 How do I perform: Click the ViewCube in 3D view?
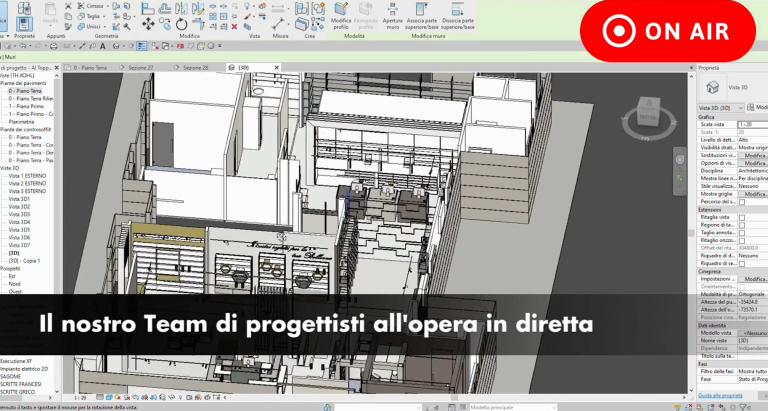tap(645, 114)
